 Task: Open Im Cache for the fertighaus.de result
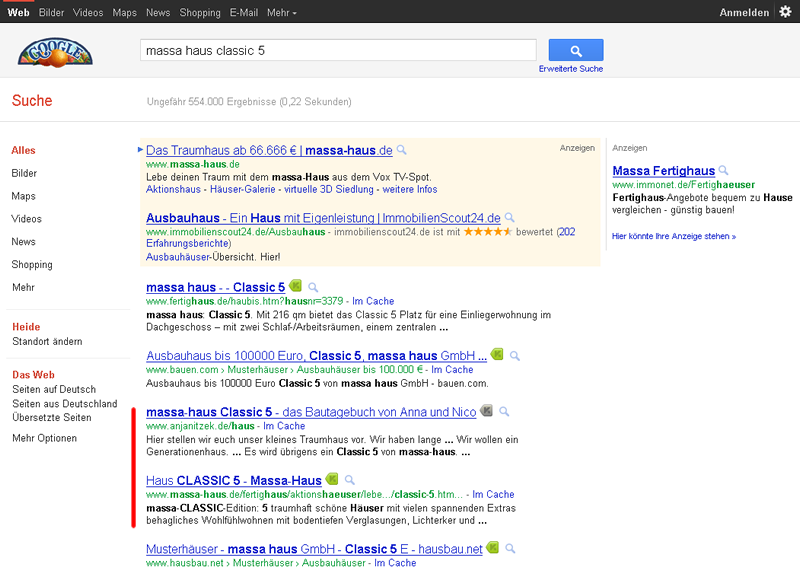point(373,301)
